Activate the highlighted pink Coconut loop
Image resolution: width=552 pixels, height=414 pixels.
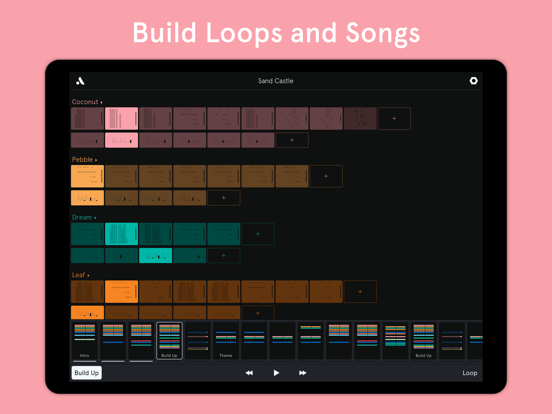tap(121, 119)
